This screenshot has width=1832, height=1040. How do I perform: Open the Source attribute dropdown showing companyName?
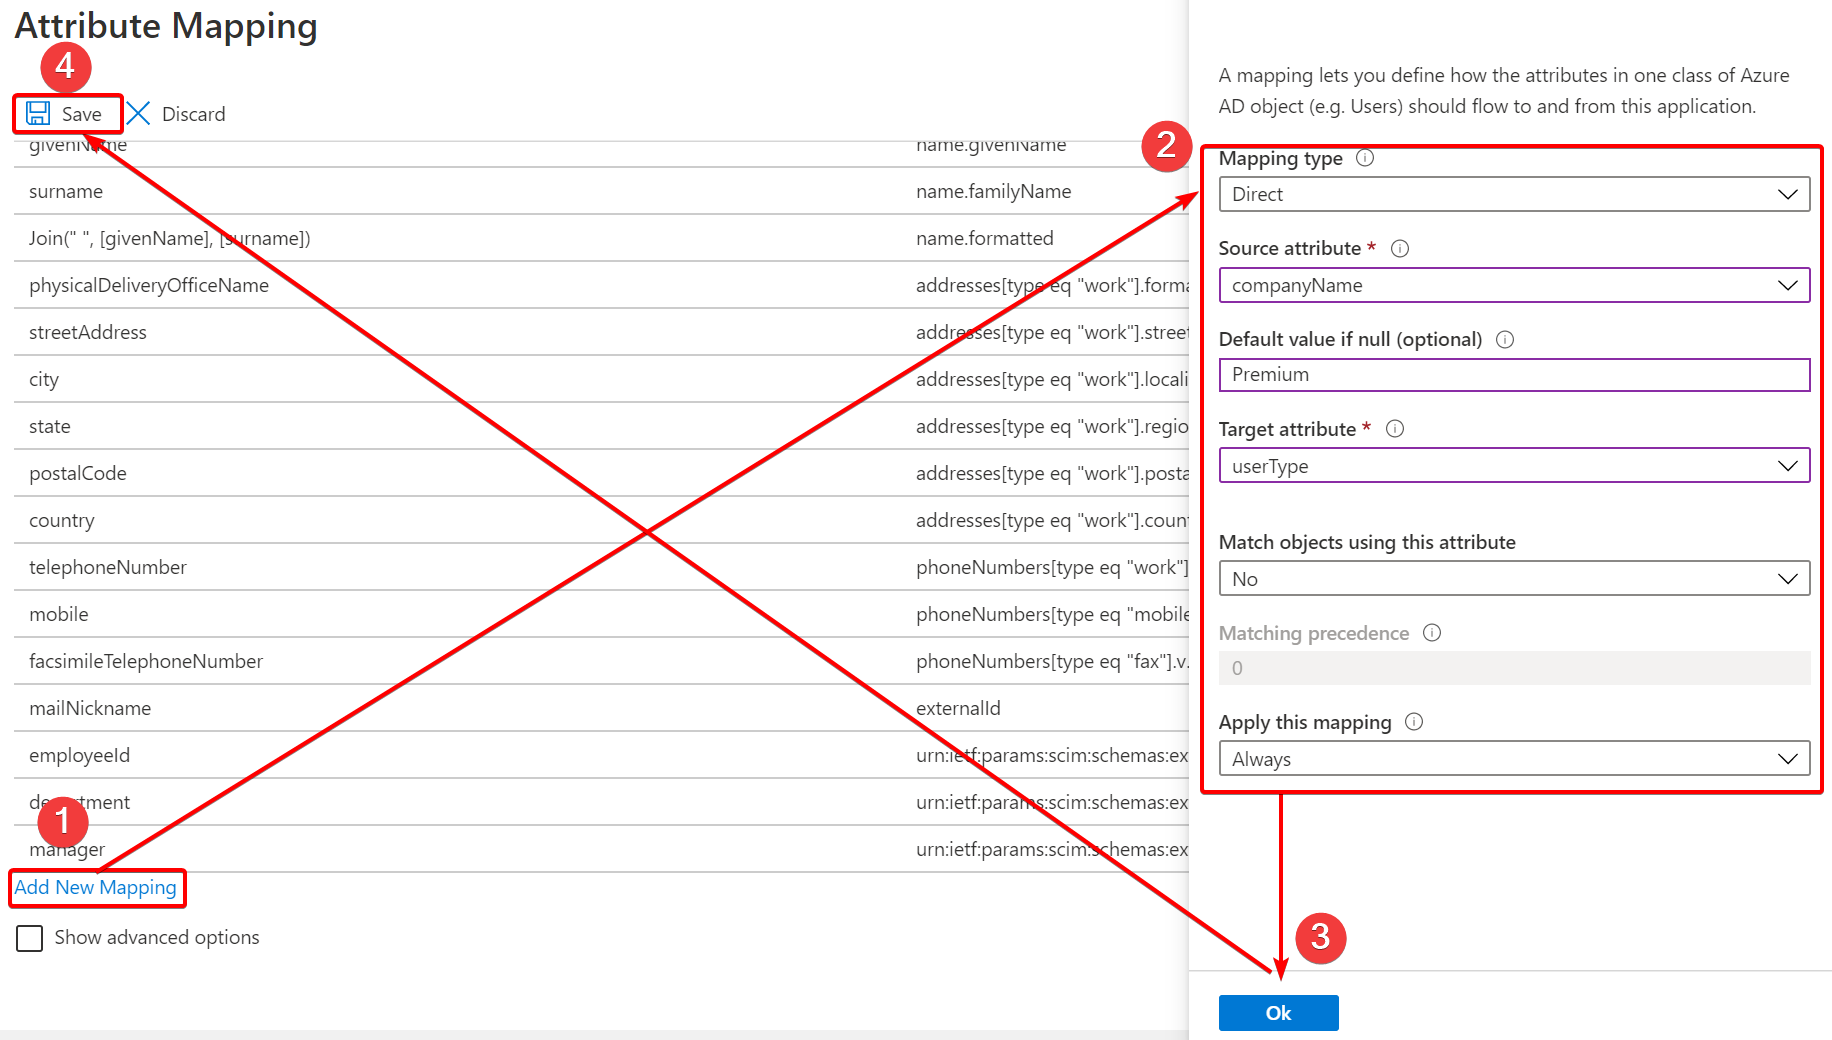[1514, 285]
